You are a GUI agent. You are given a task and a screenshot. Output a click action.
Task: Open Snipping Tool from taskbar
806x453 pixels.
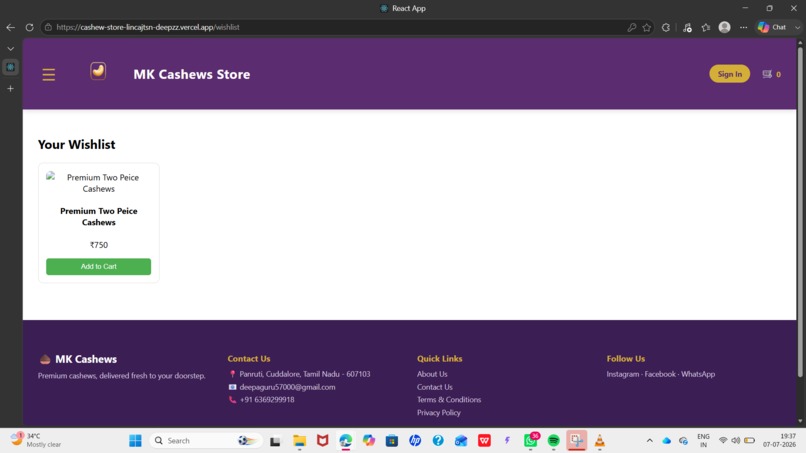click(576, 441)
